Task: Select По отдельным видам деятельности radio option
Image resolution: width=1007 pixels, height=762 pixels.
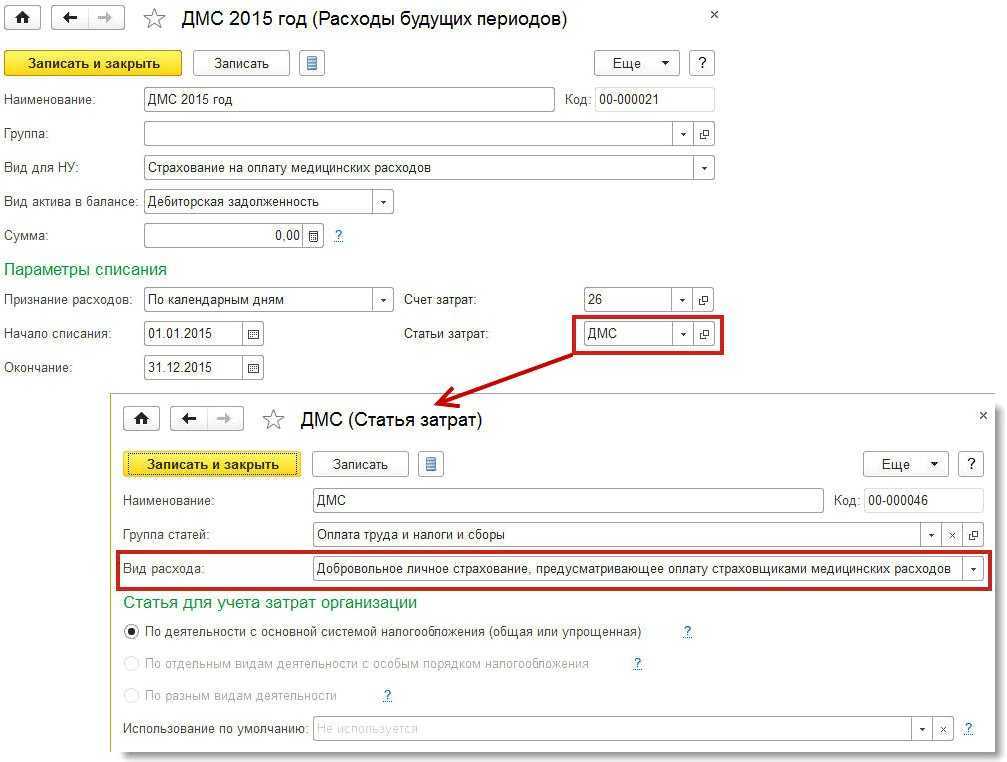Action: [131, 663]
